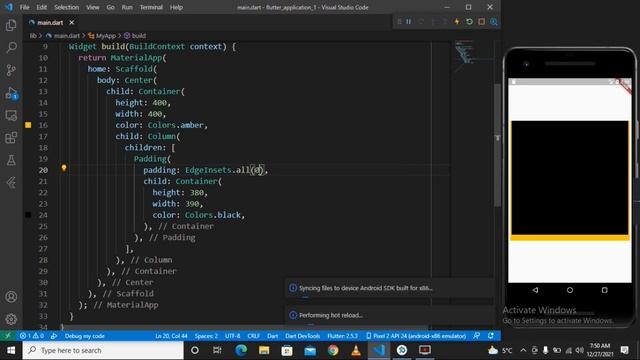Open the Flutter sidebar view icon
Image resolution: width=640 pixels, height=360 pixels.
pos(11,182)
